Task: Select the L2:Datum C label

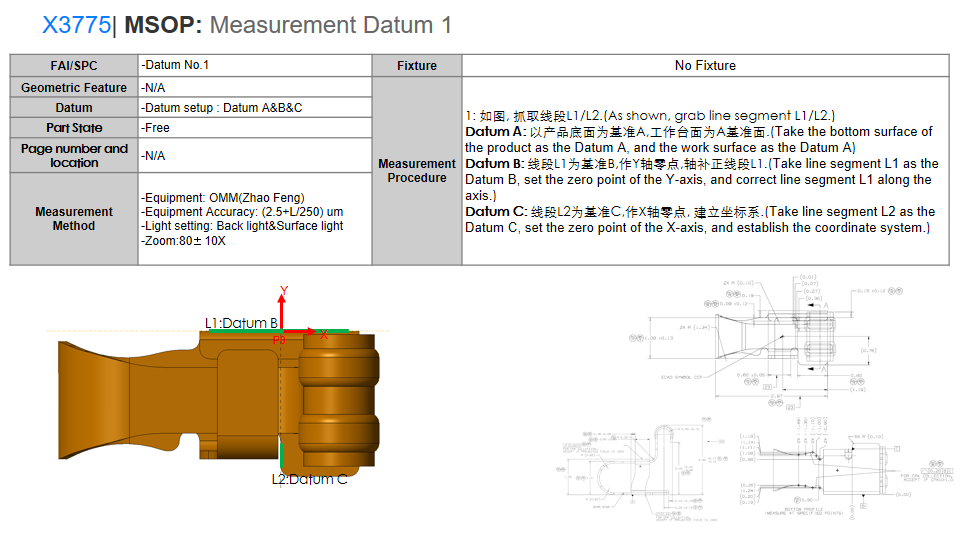Action: pos(310,479)
